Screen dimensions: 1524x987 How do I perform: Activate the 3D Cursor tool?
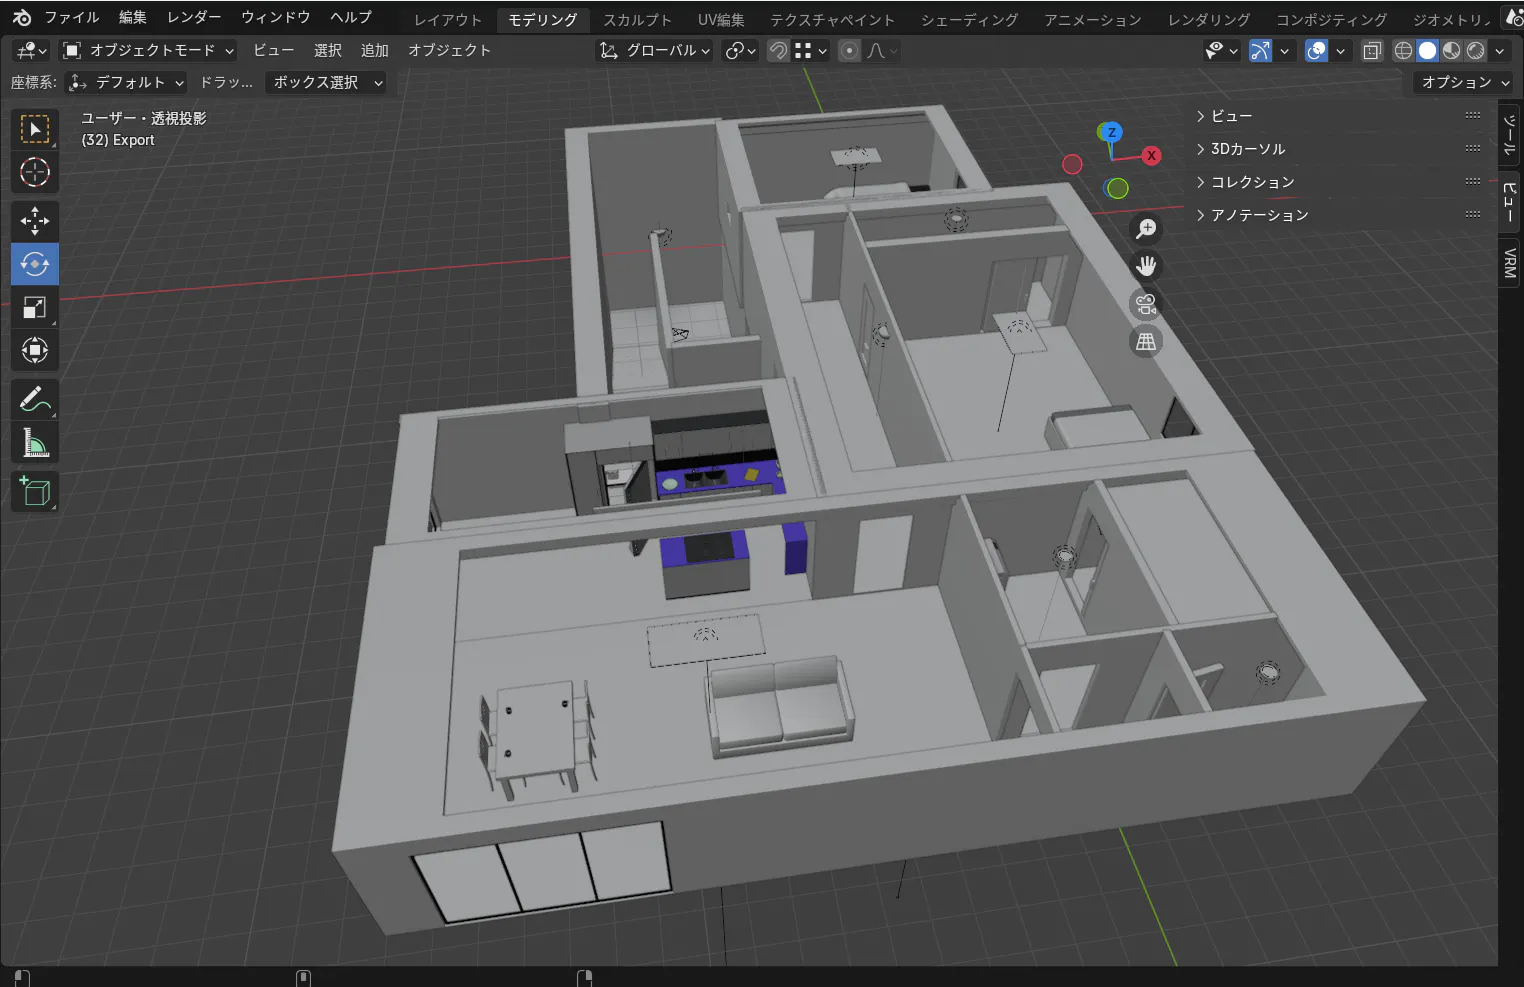(x=35, y=172)
